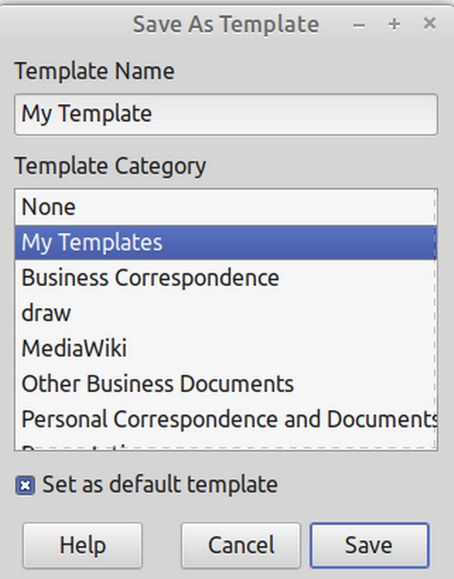Viewport: 454px width, 579px height.
Task: Click the partially visible last category entry
Action: pos(225,444)
